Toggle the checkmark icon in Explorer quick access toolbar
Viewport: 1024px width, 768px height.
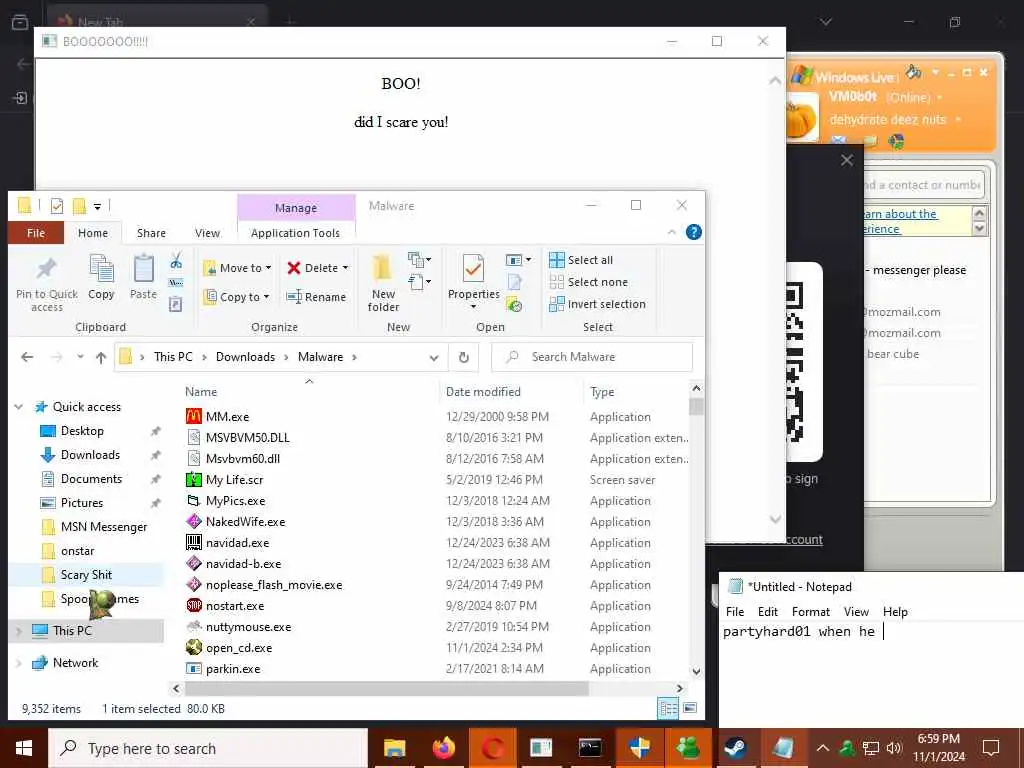click(x=57, y=206)
